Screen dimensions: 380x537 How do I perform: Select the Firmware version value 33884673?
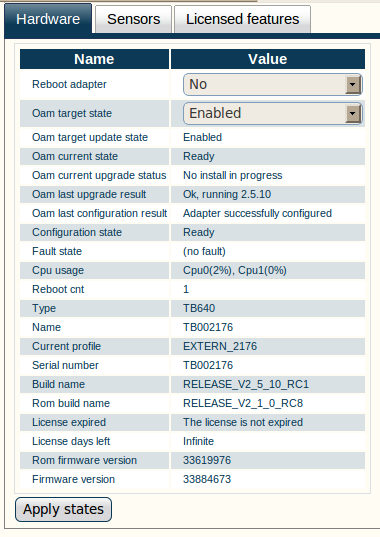click(x=207, y=479)
